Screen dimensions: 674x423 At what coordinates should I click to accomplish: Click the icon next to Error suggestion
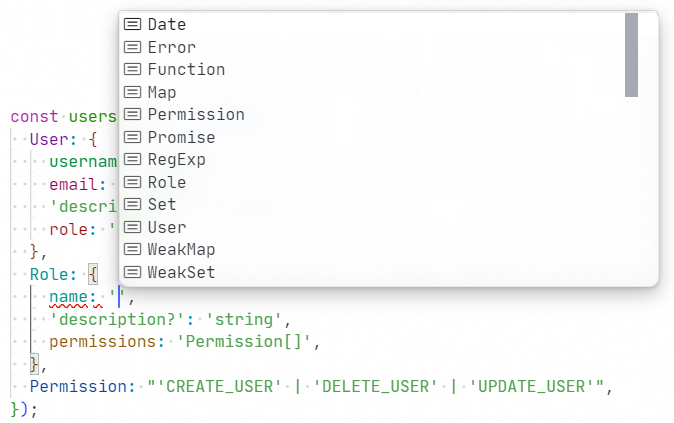[x=132, y=47]
